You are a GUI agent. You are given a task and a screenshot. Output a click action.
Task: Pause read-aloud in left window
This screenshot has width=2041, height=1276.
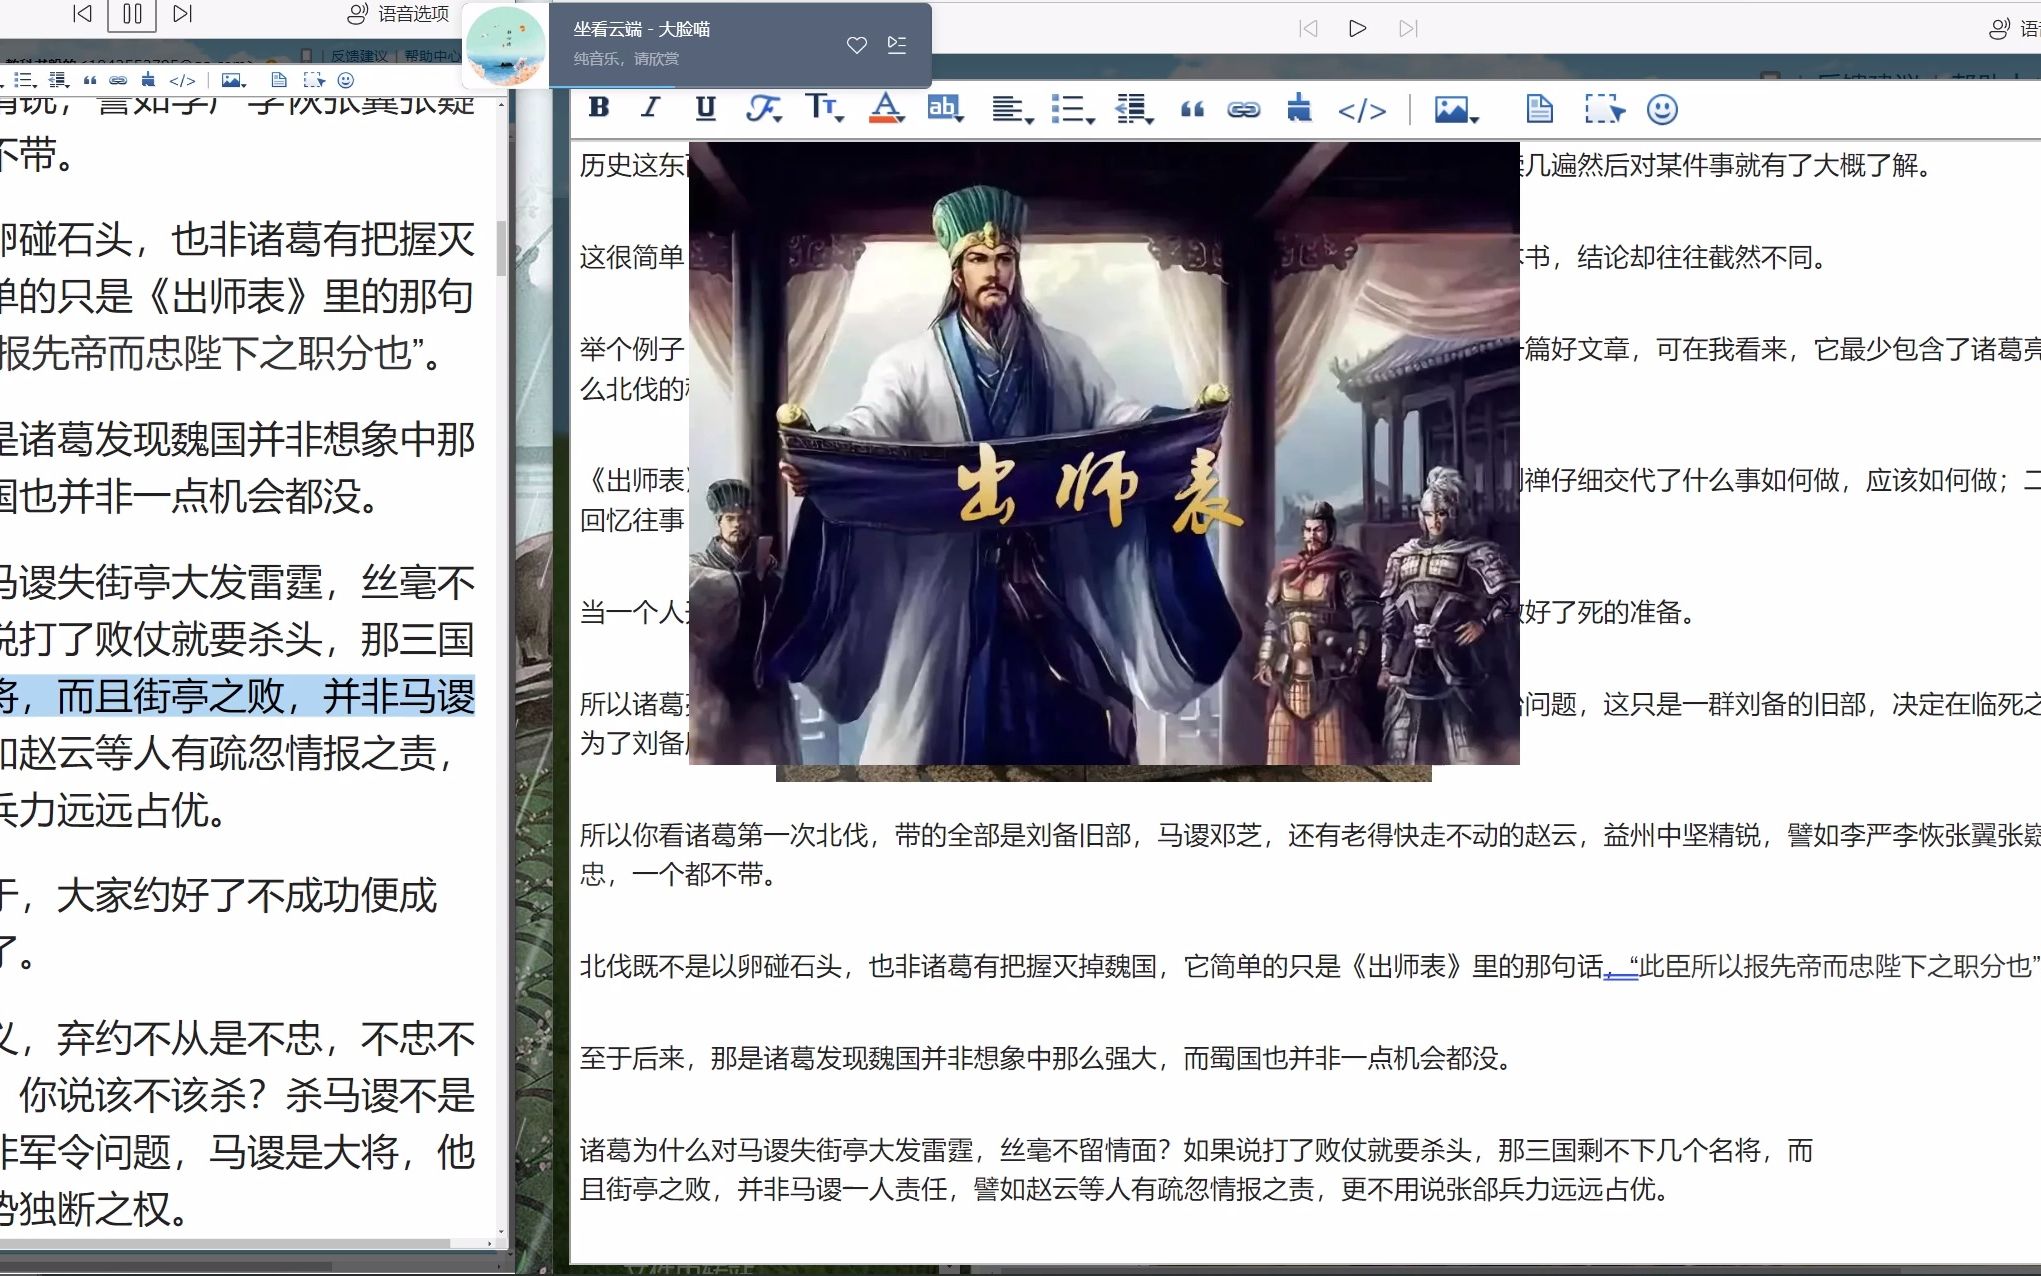(x=132, y=14)
